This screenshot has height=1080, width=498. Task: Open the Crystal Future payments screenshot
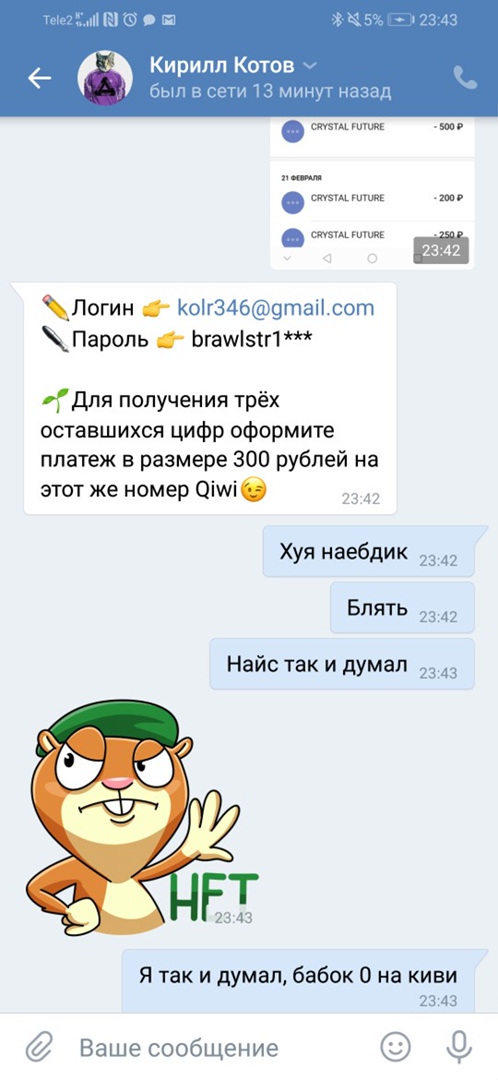point(372,193)
